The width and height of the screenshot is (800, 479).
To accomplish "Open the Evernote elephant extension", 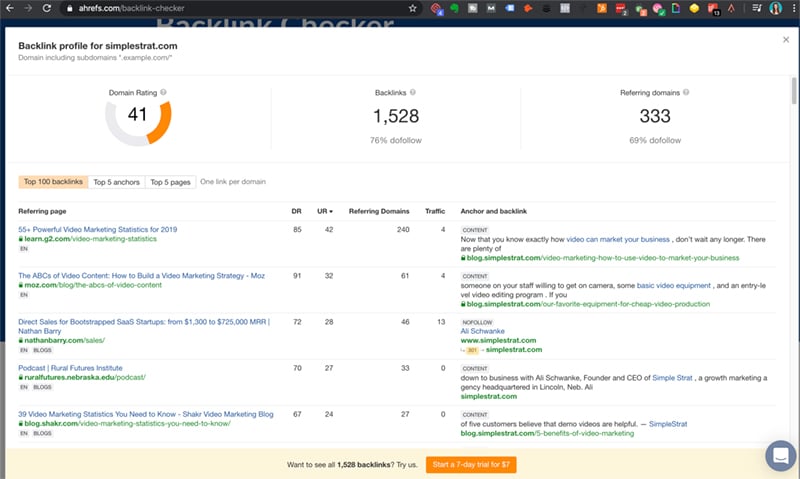I will click(454, 8).
